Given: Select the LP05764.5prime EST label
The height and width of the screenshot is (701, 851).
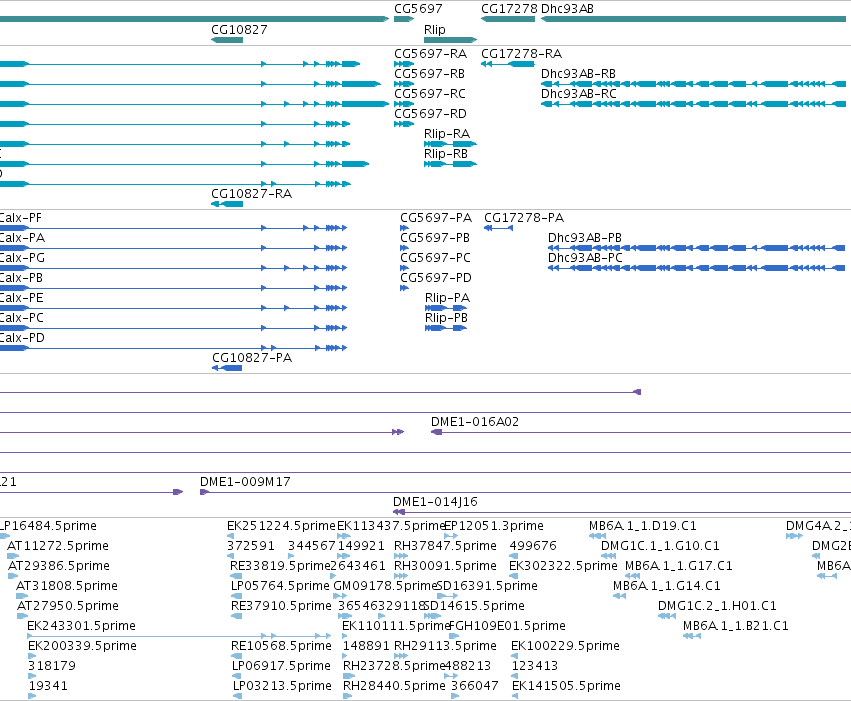Looking at the screenshot, I should pos(280,586).
